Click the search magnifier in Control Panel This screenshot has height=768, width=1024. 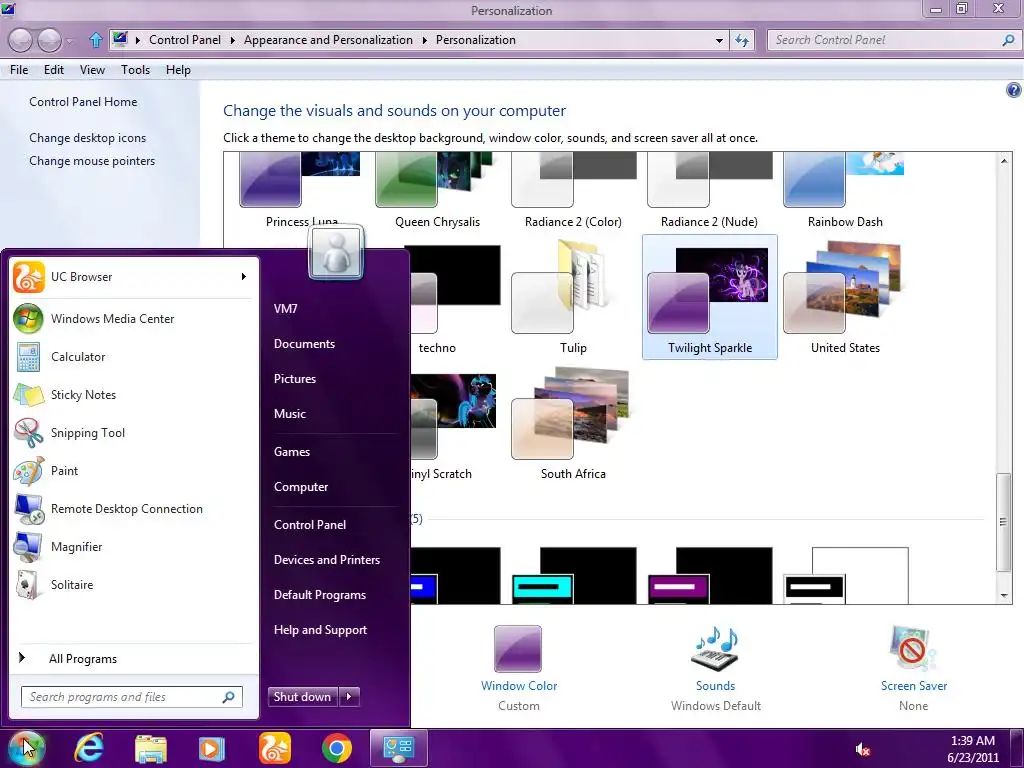[1008, 40]
